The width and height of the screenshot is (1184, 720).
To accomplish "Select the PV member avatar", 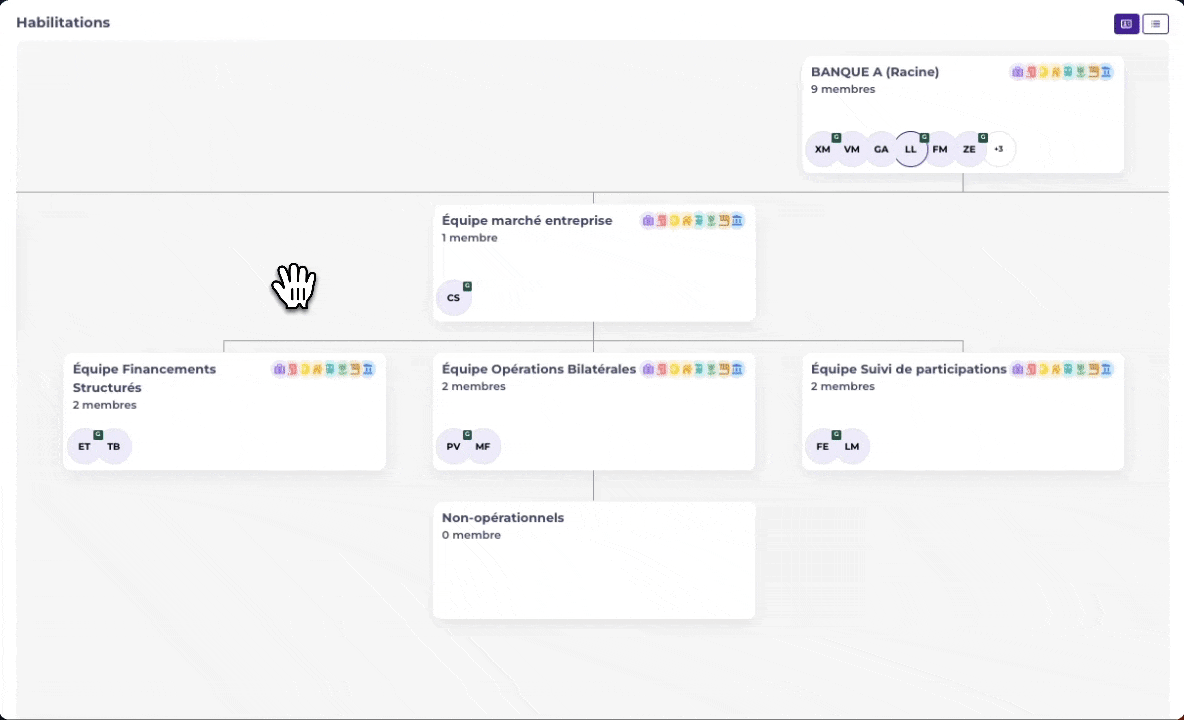I will pyautogui.click(x=453, y=446).
